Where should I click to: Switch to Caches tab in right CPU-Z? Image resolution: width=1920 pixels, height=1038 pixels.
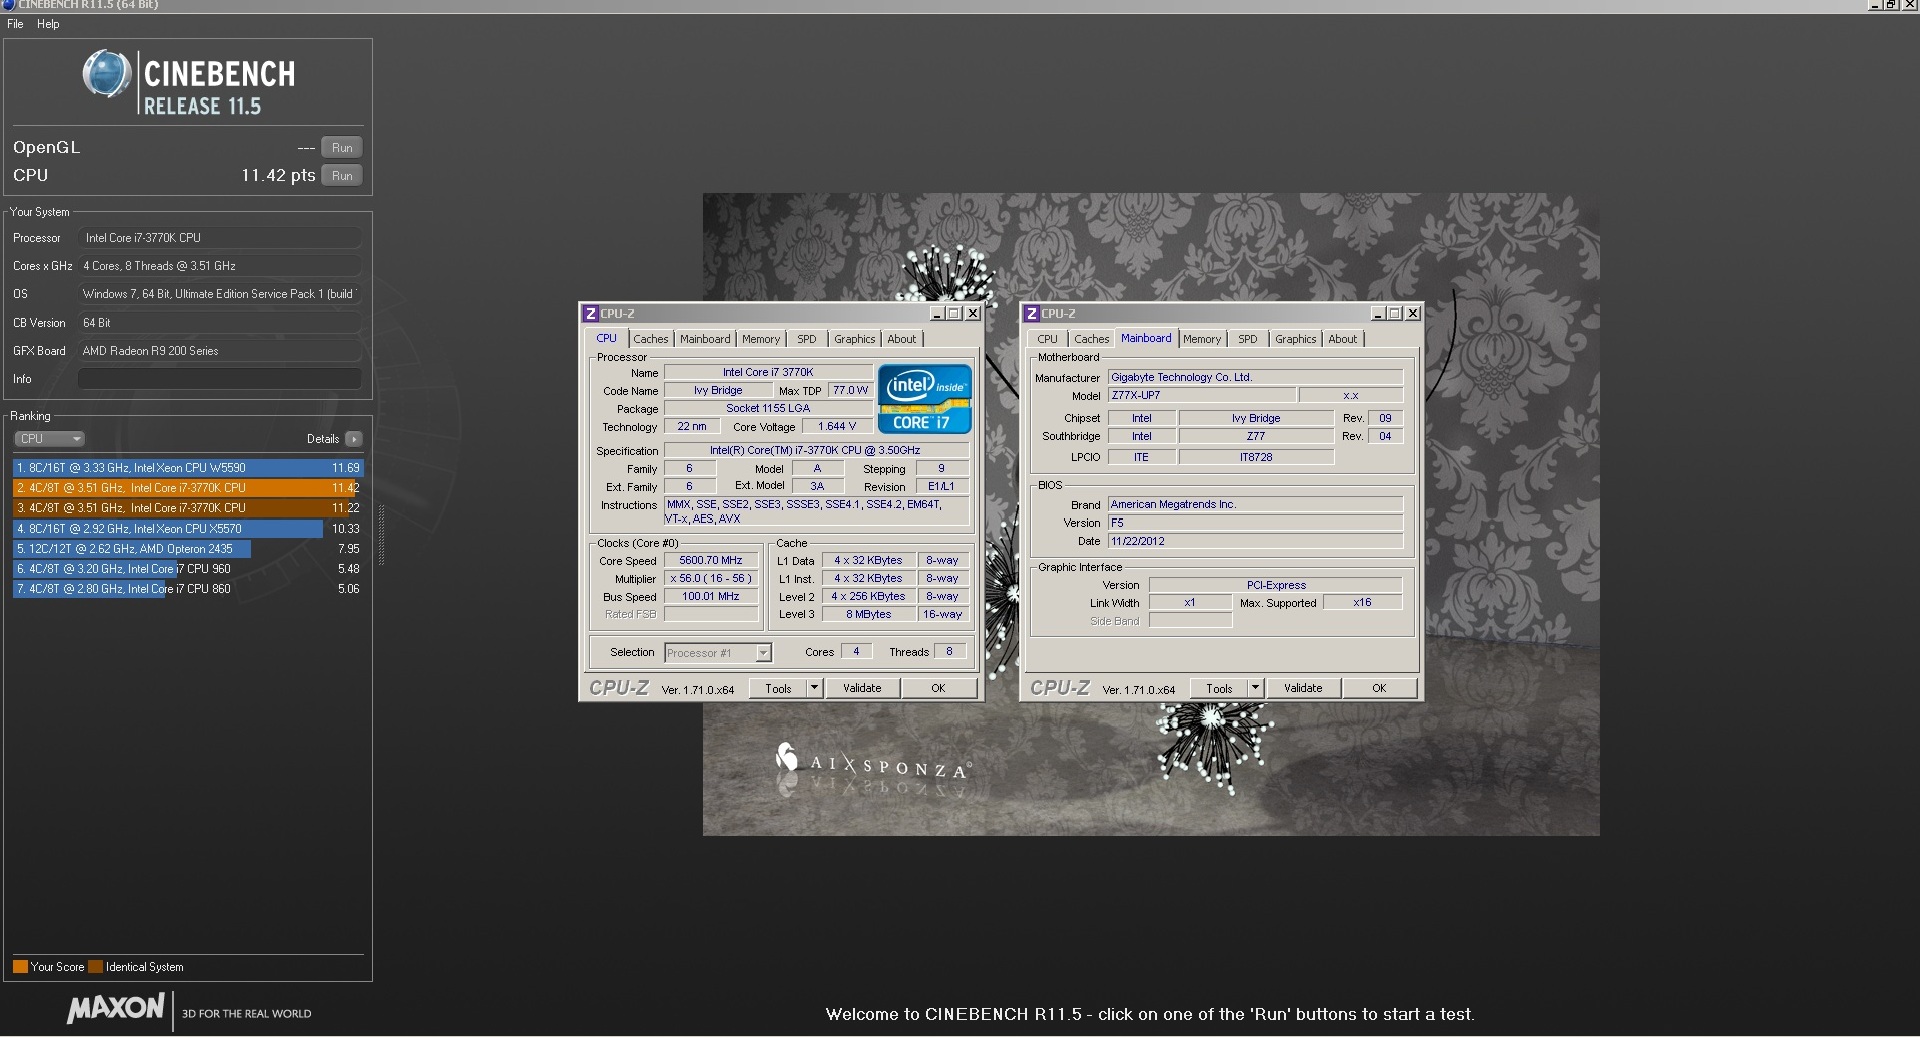coord(1091,339)
